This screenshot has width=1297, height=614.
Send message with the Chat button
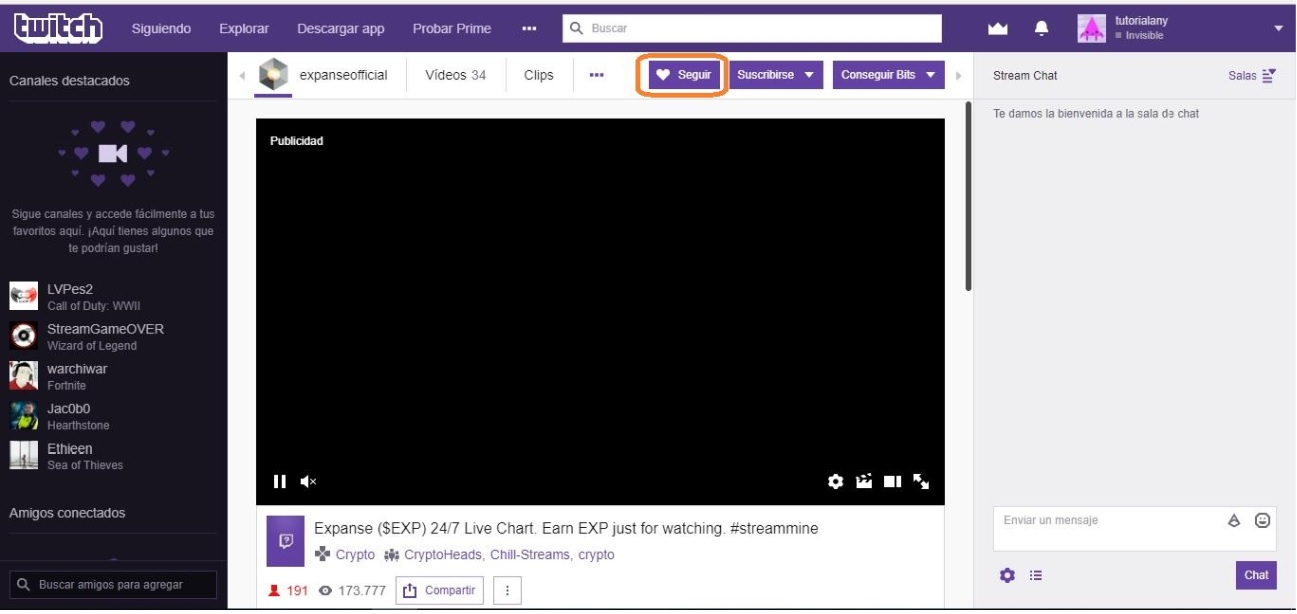pos(1256,575)
